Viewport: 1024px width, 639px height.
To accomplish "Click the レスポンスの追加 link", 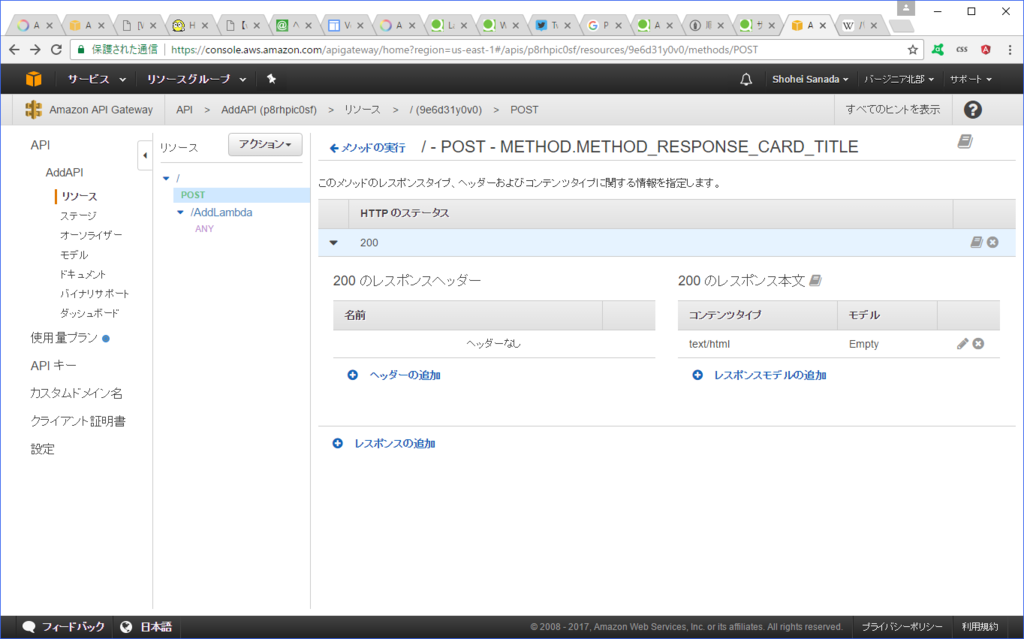I will tap(394, 444).
